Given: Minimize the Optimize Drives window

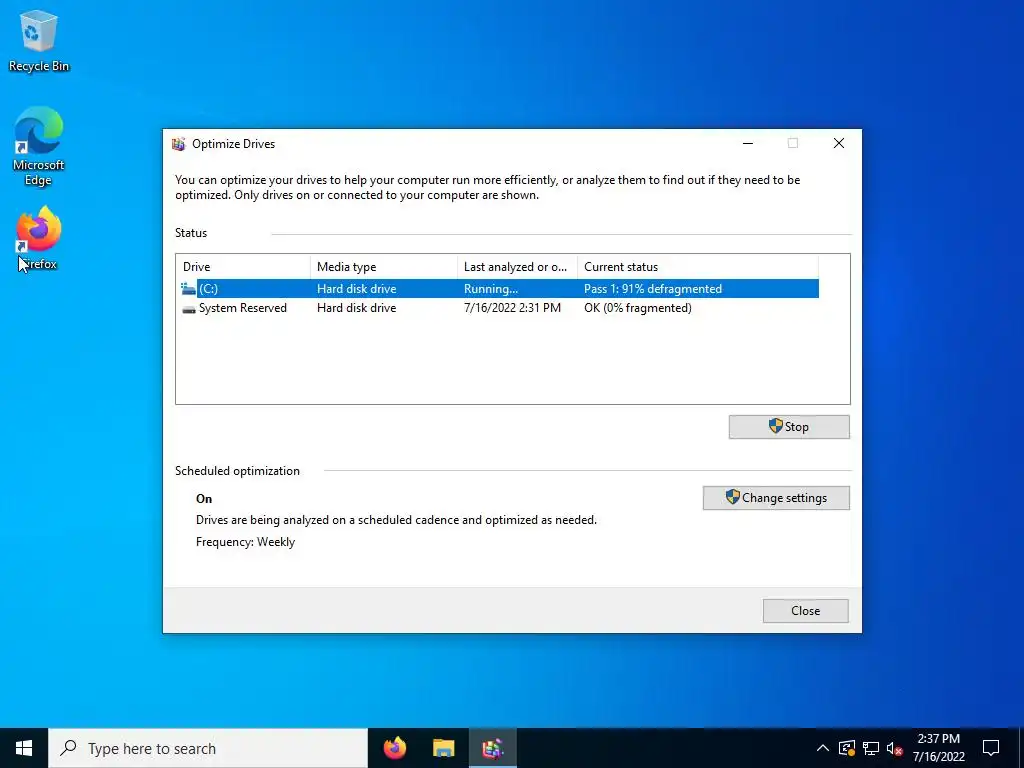Looking at the screenshot, I should click(748, 144).
